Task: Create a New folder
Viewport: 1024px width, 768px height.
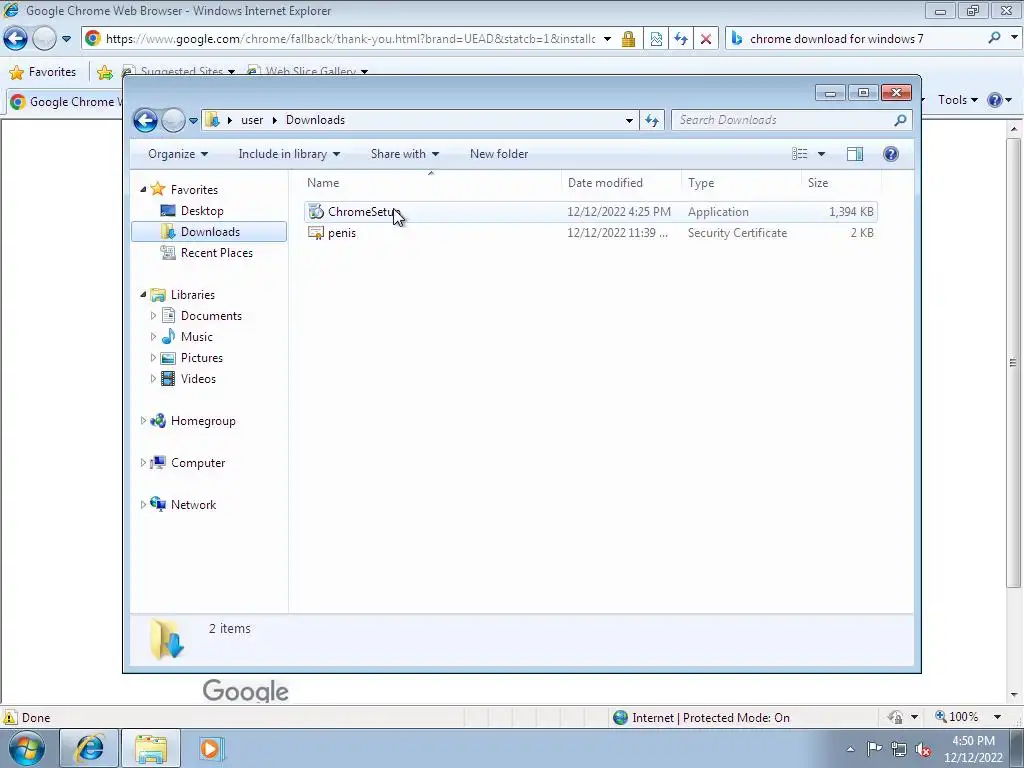Action: tap(499, 154)
